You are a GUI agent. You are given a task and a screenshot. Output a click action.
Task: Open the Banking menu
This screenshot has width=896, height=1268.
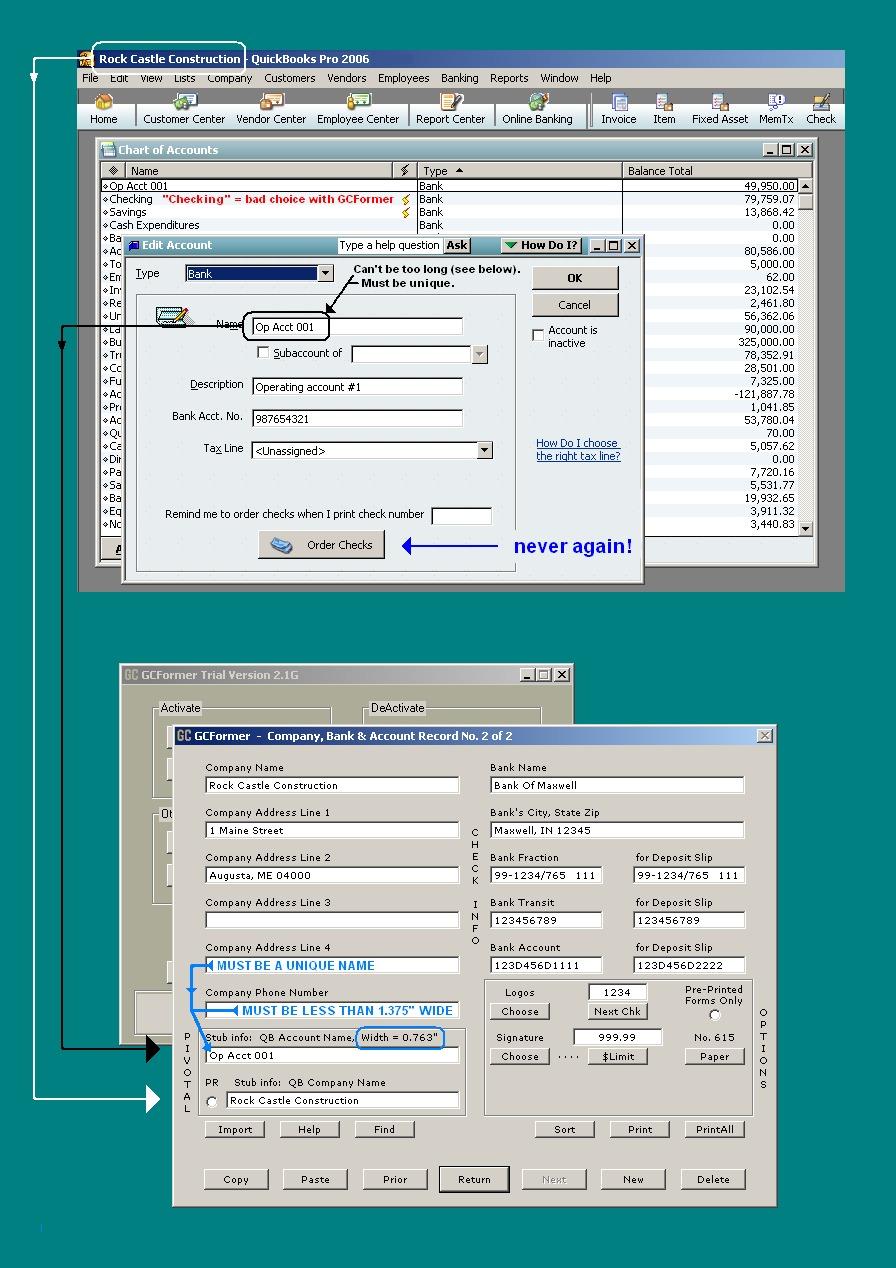(459, 78)
